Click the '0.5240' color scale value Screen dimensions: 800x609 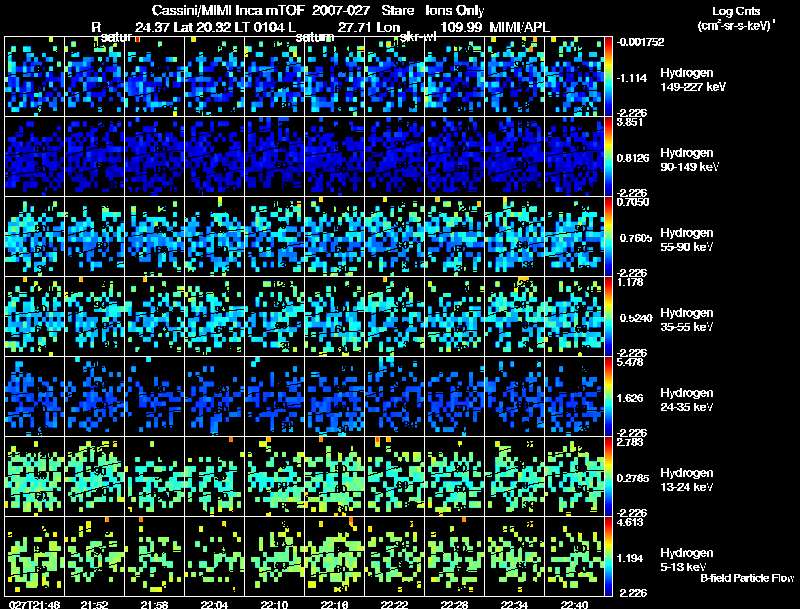636,318
